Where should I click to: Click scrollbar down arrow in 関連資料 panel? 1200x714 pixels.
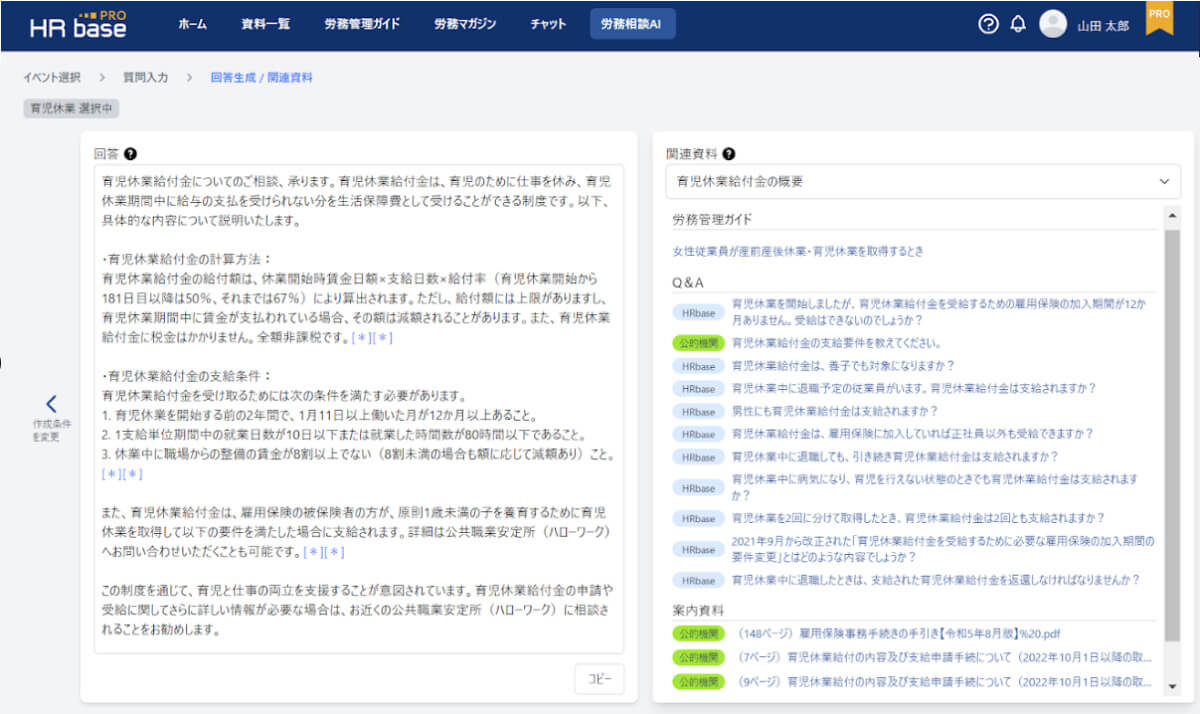[x=1173, y=686]
